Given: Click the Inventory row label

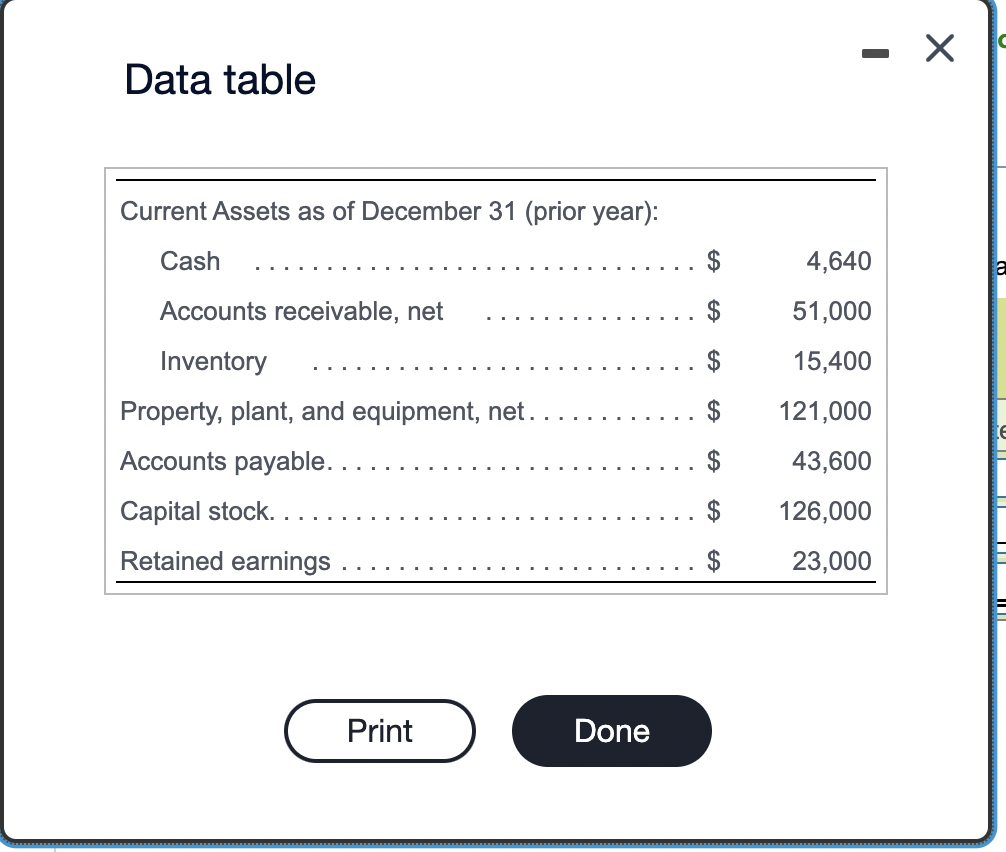Looking at the screenshot, I should (213, 361).
